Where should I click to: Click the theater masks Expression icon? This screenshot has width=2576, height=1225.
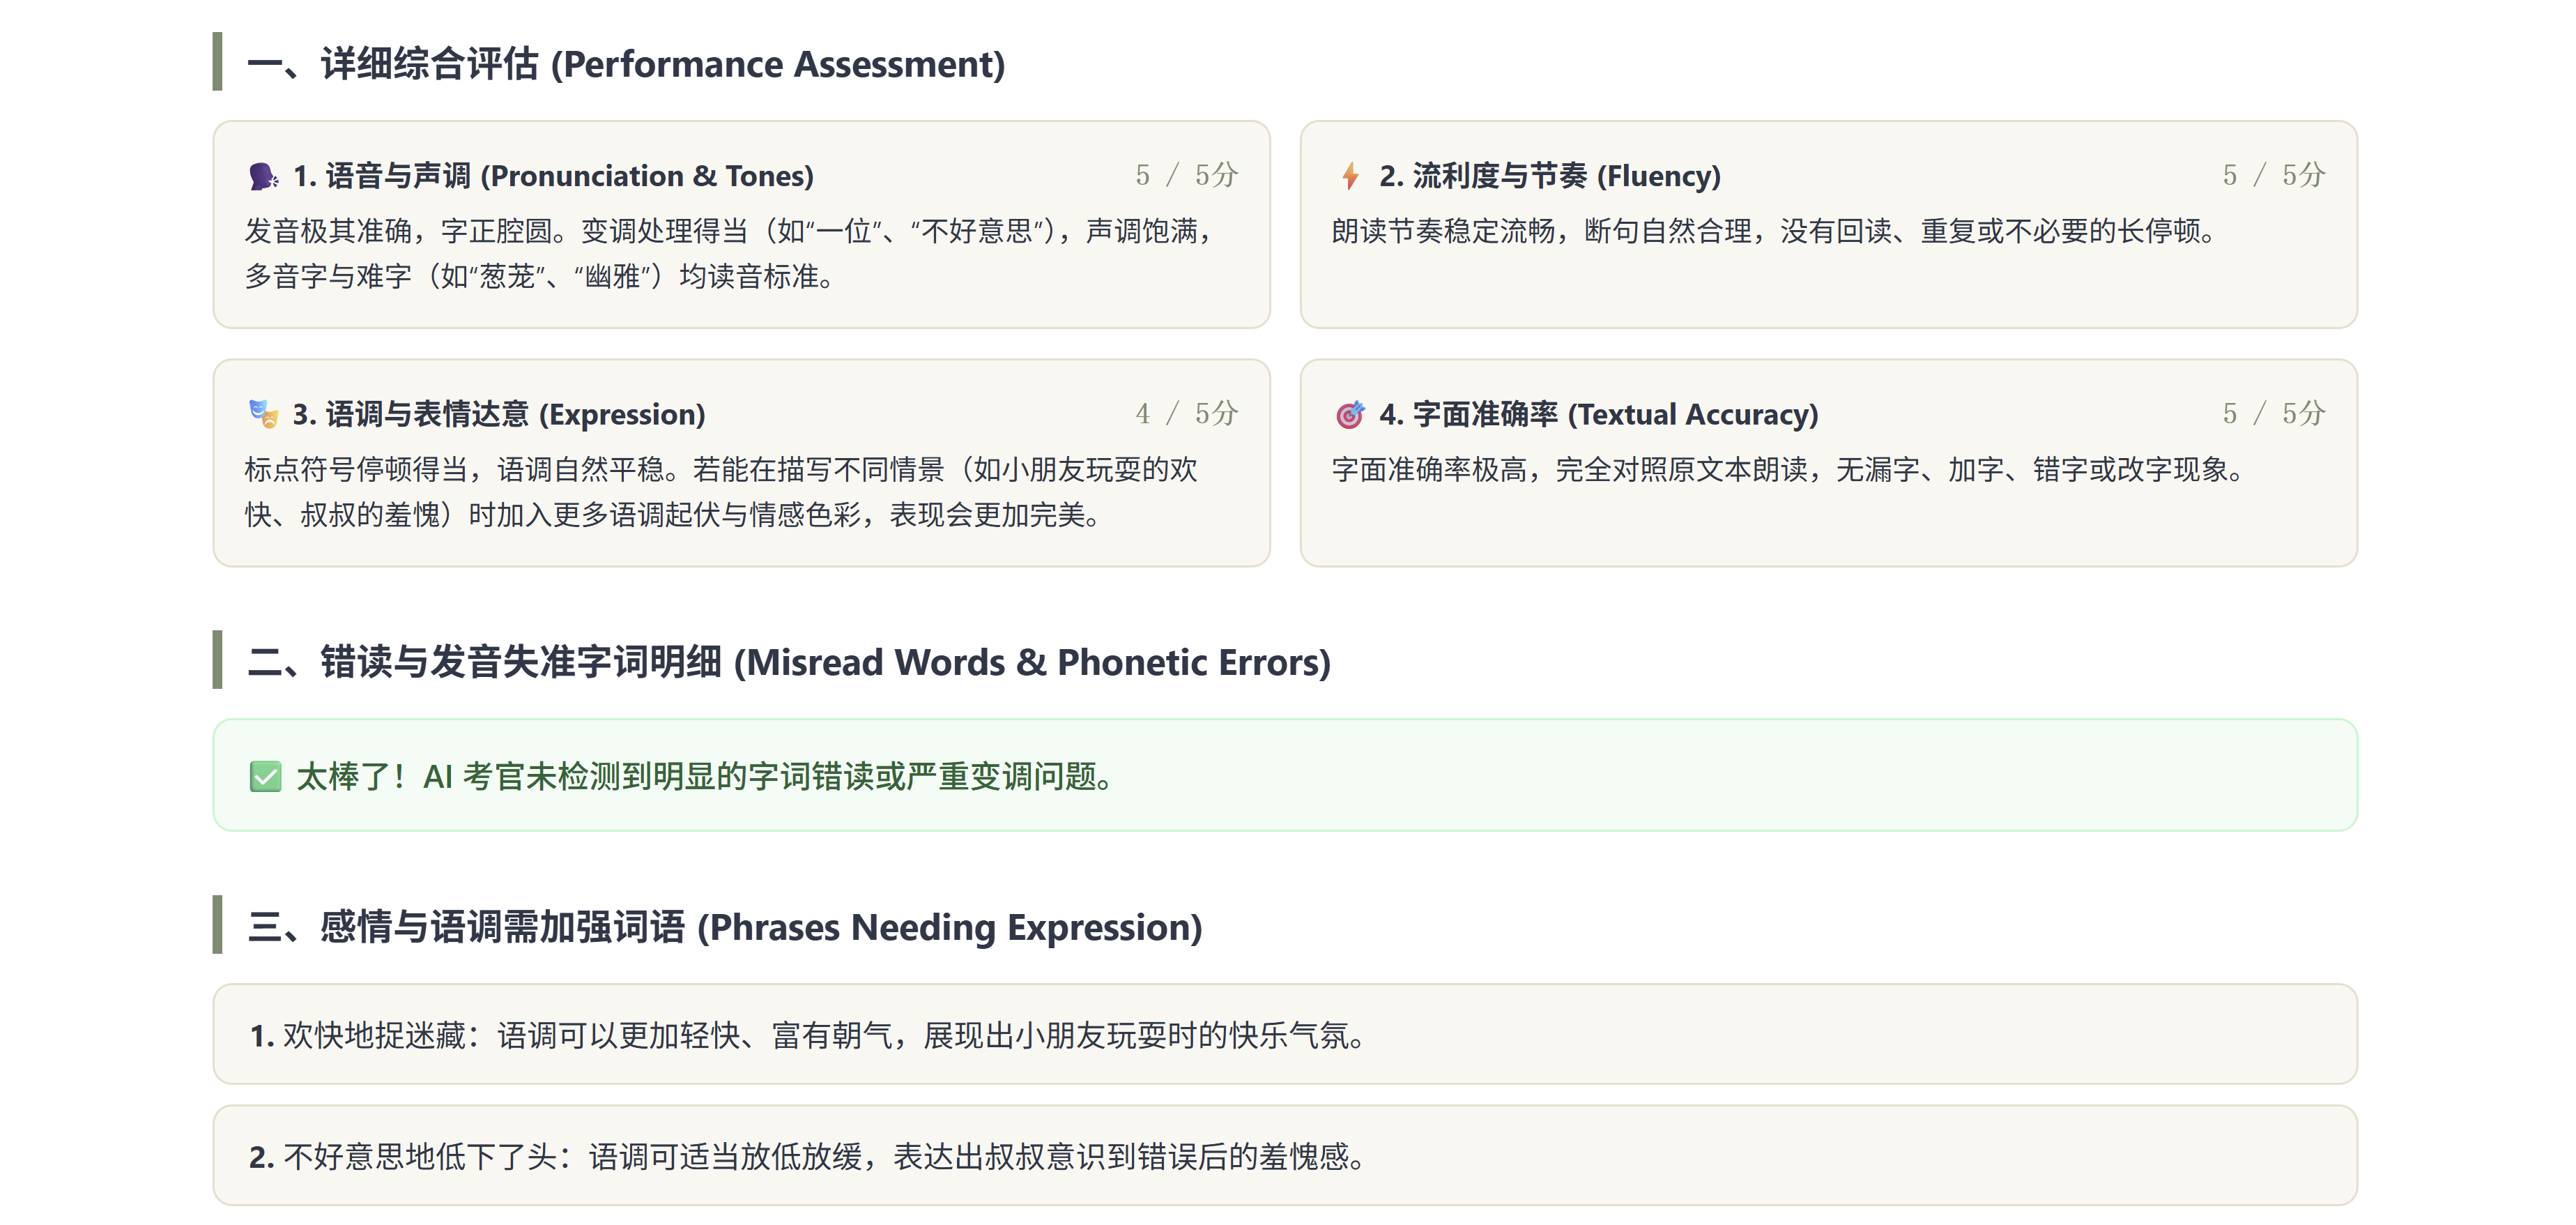pyautogui.click(x=263, y=414)
